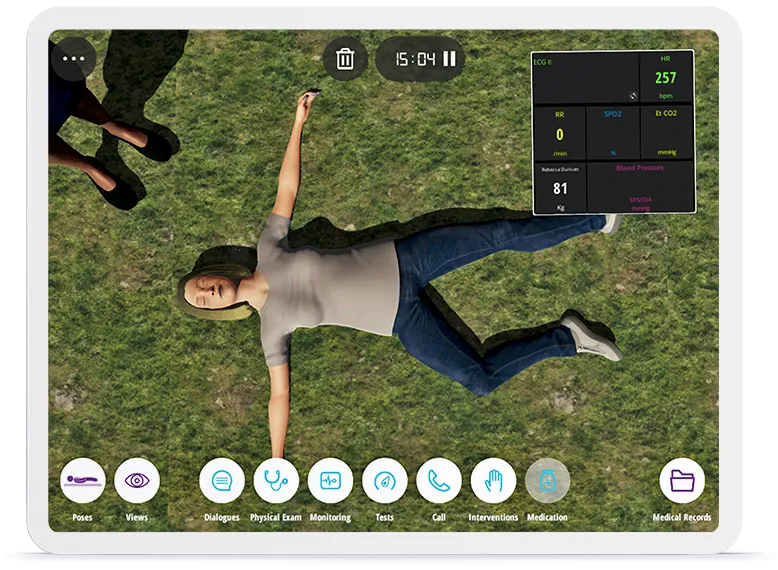Open the three-dots options menu
Screen dimensions: 778x570
click(73, 59)
